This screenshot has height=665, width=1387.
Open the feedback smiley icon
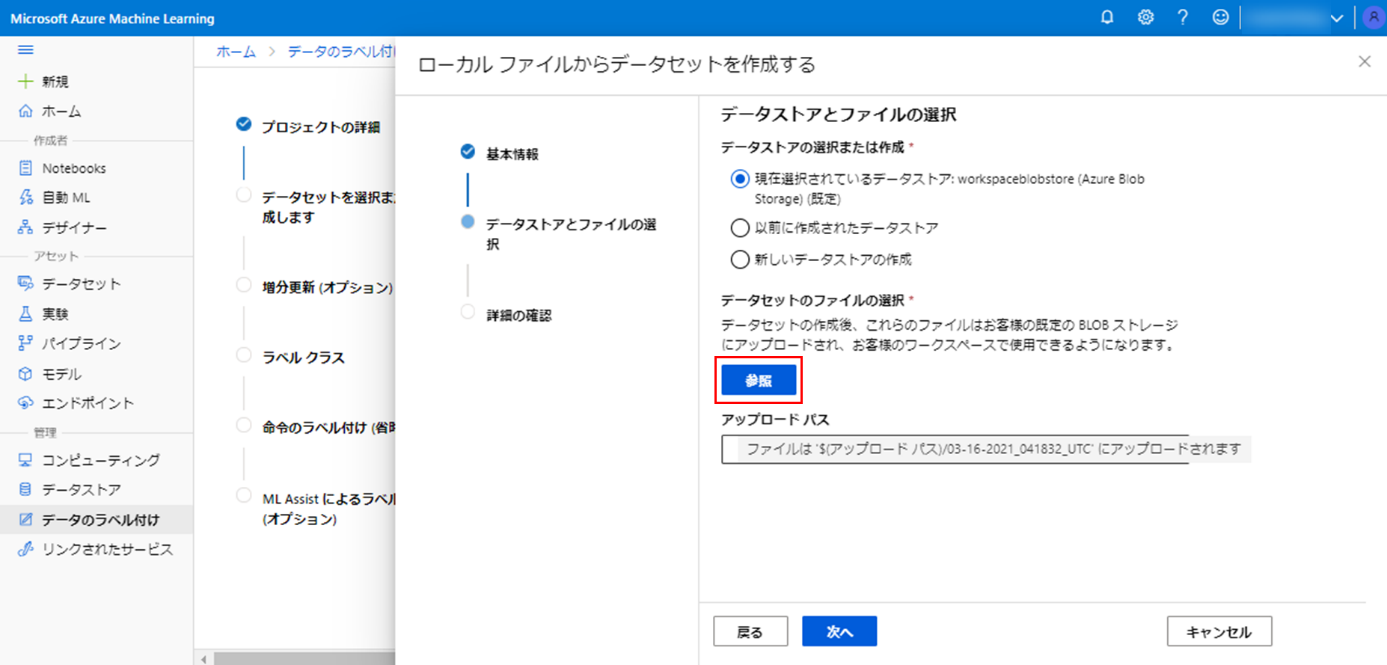[x=1220, y=18]
